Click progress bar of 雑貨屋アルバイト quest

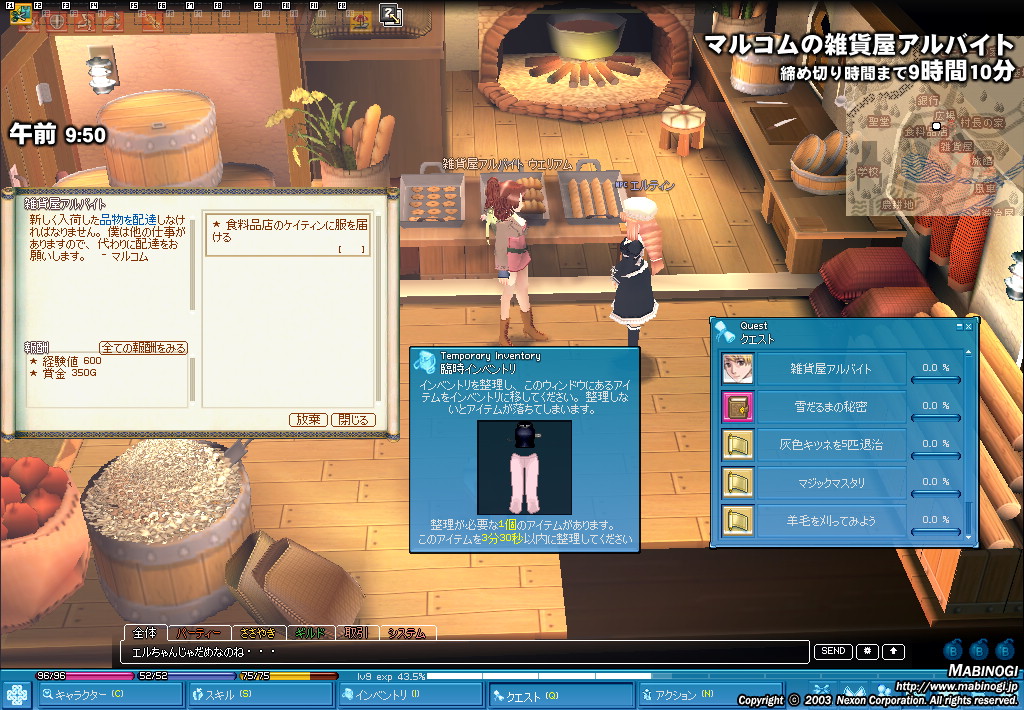936,379
